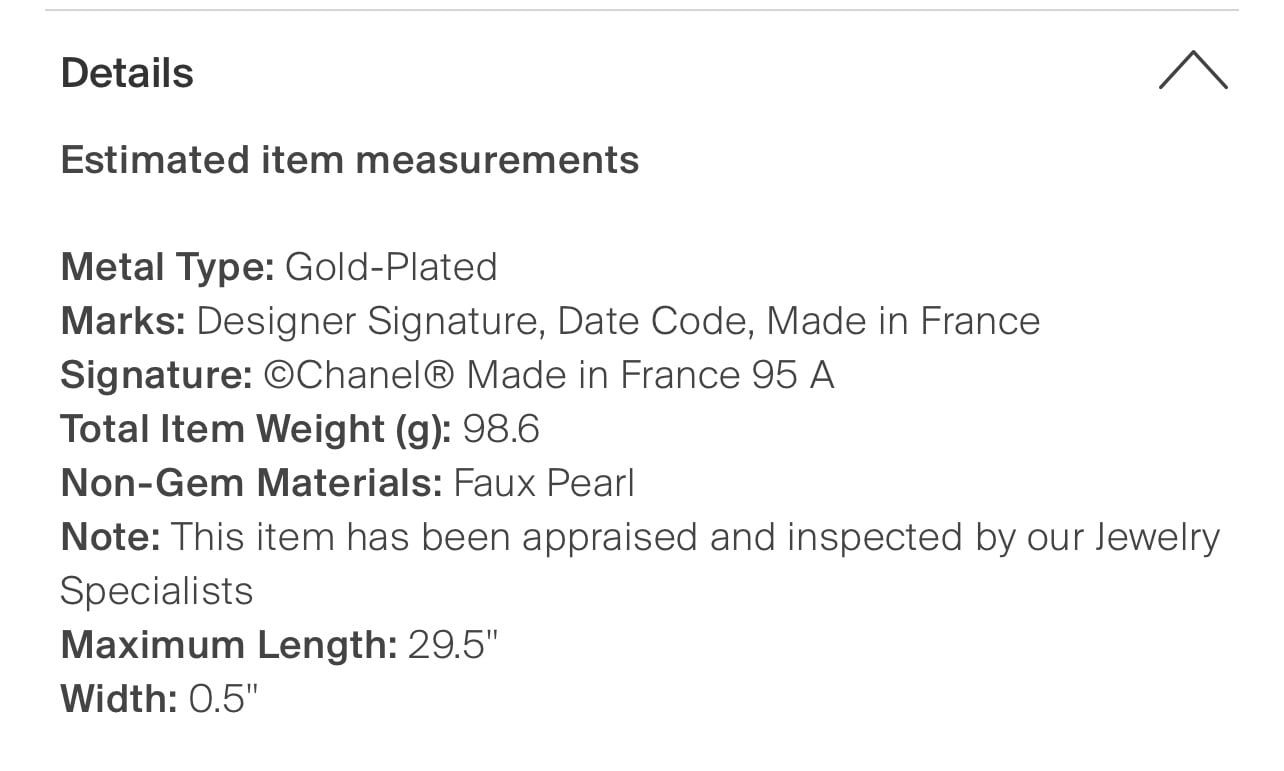Click the Width label

tap(119, 699)
